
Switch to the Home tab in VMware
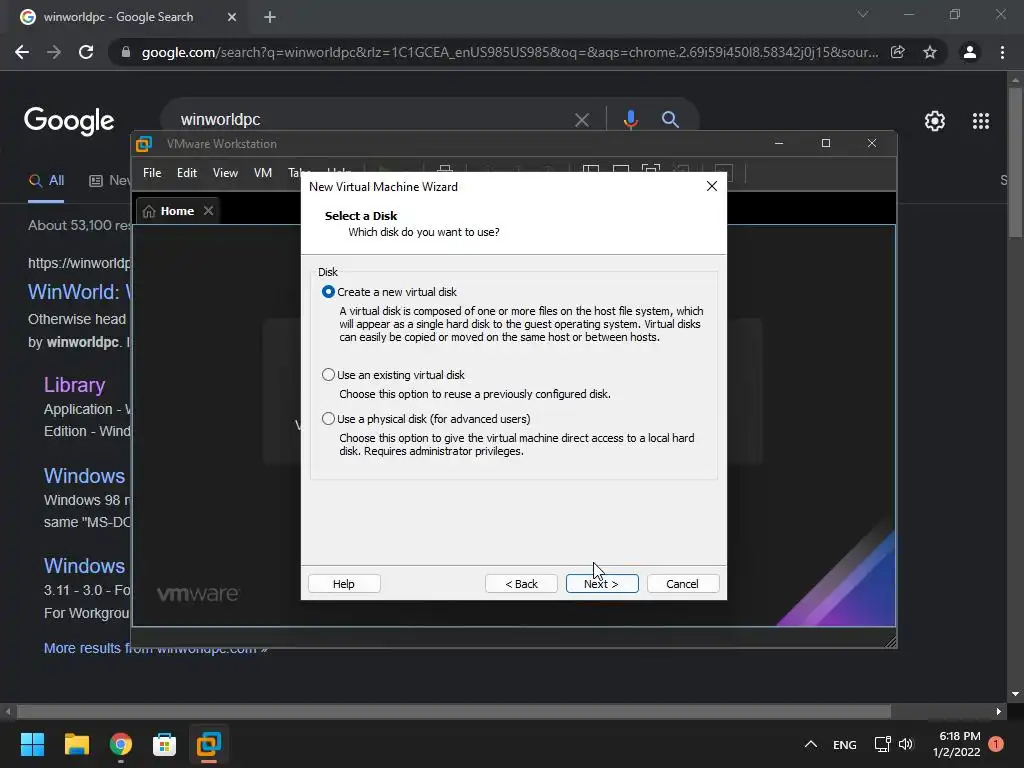[x=177, y=211]
